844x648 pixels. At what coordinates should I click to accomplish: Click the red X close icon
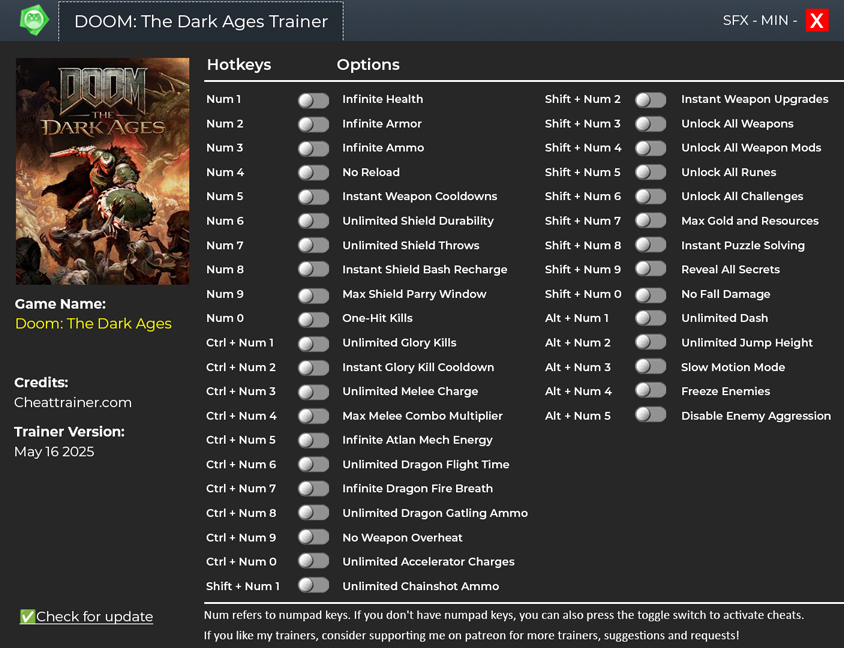pyautogui.click(x=817, y=21)
